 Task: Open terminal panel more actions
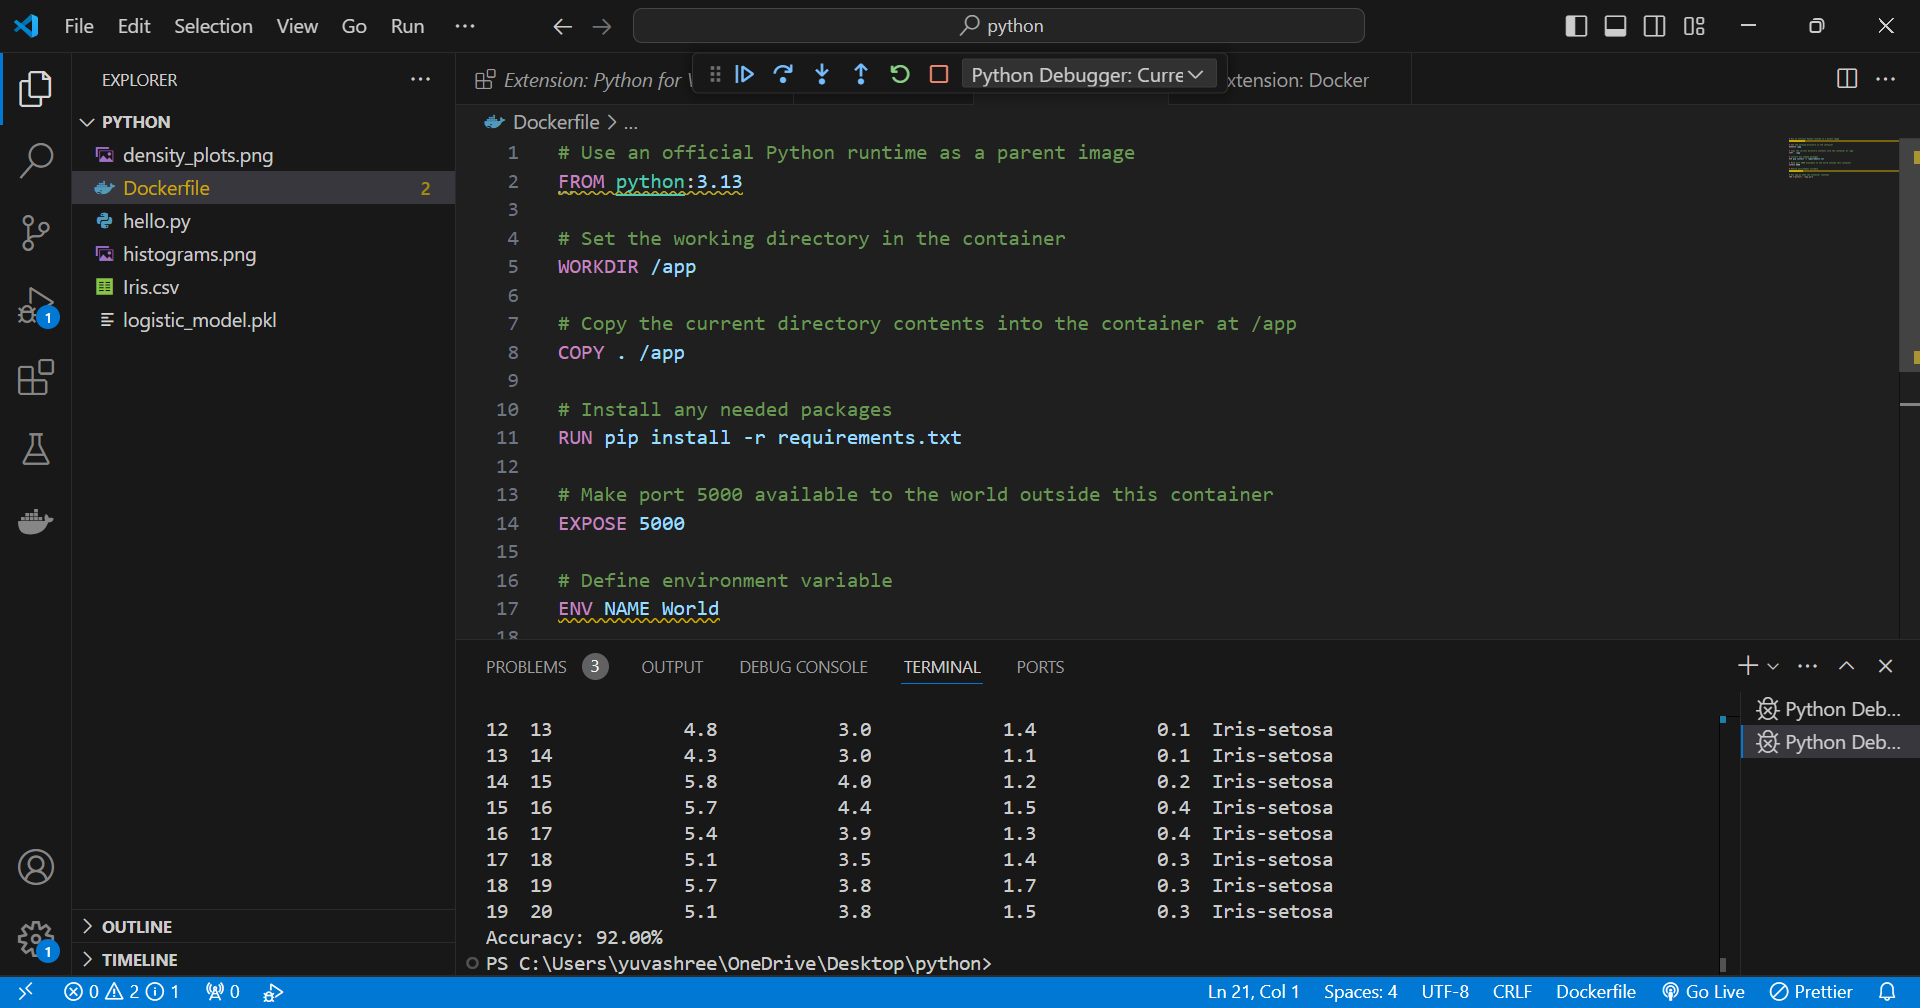(x=1807, y=666)
